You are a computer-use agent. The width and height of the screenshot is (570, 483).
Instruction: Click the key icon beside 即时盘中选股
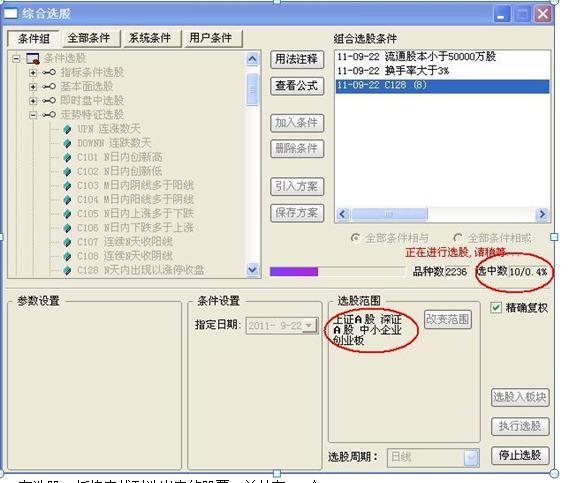(x=49, y=101)
